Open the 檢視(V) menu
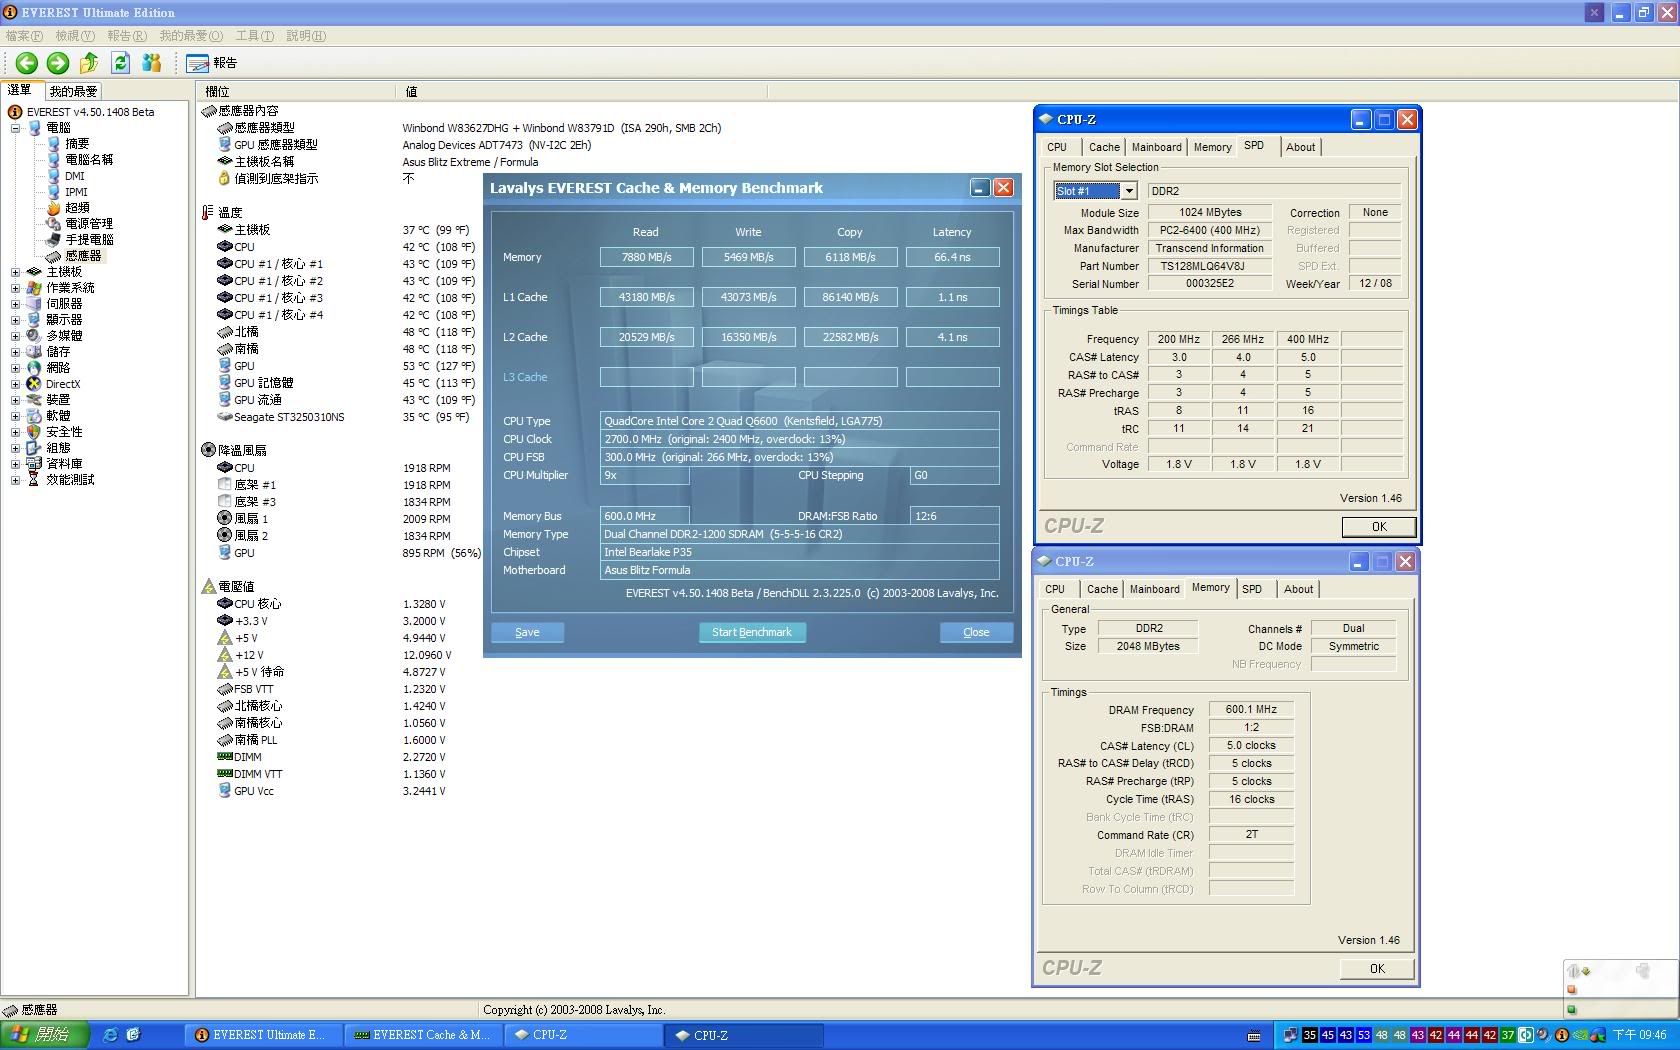The height and width of the screenshot is (1050, 1680). click(x=75, y=36)
